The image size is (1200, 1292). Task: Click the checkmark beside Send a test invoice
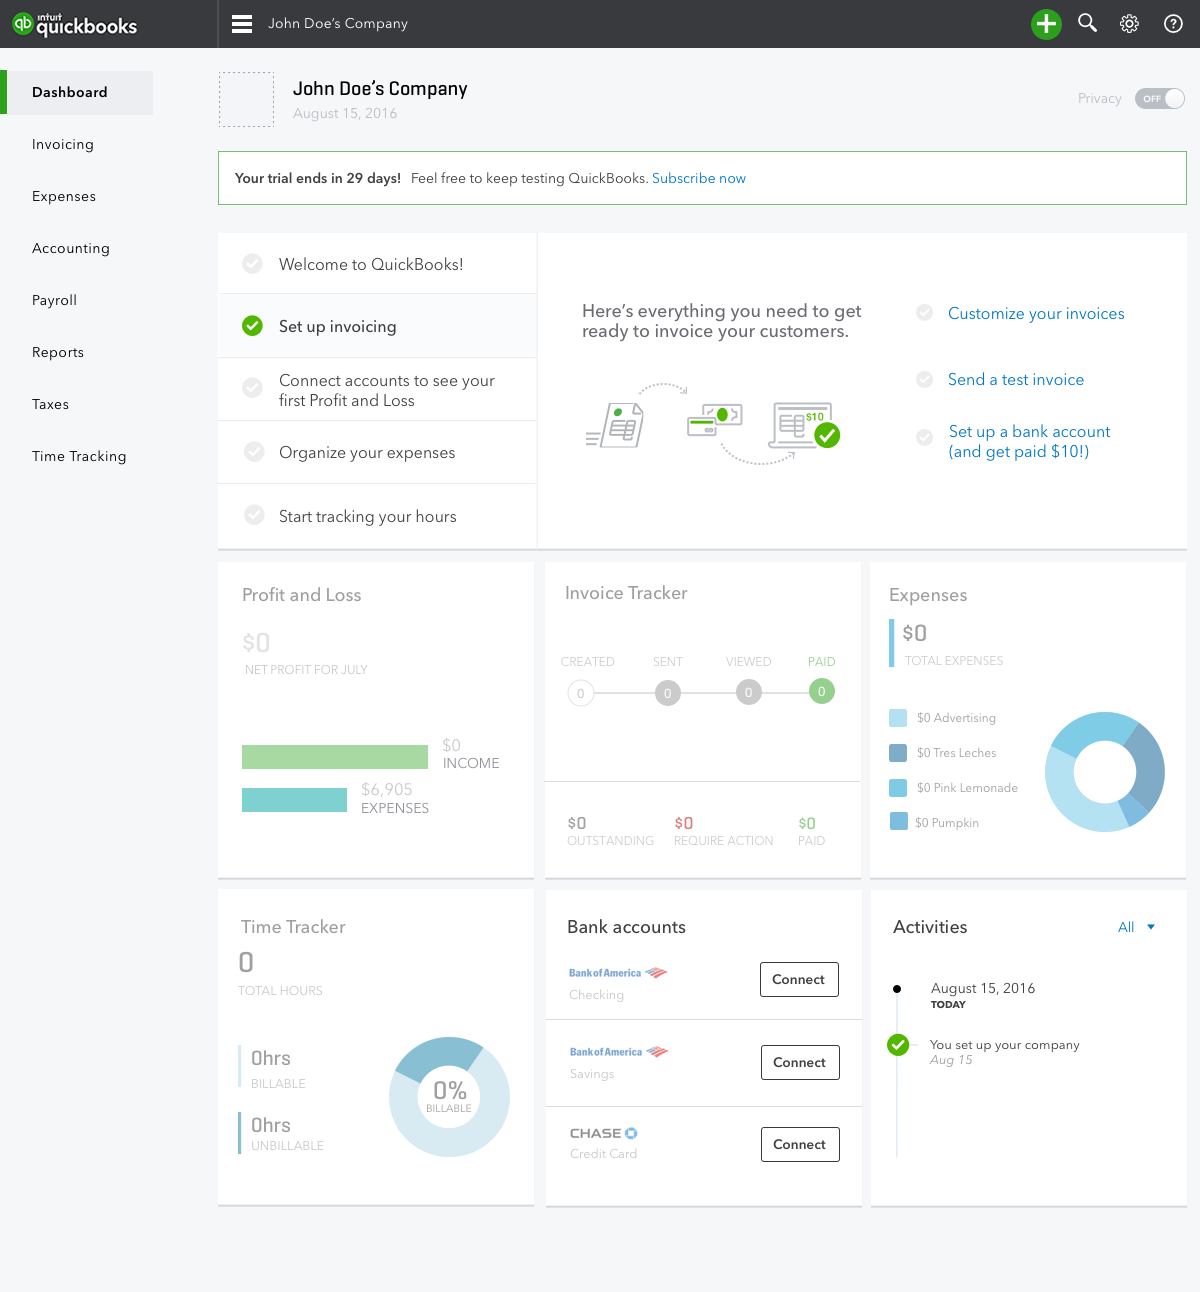coord(925,379)
